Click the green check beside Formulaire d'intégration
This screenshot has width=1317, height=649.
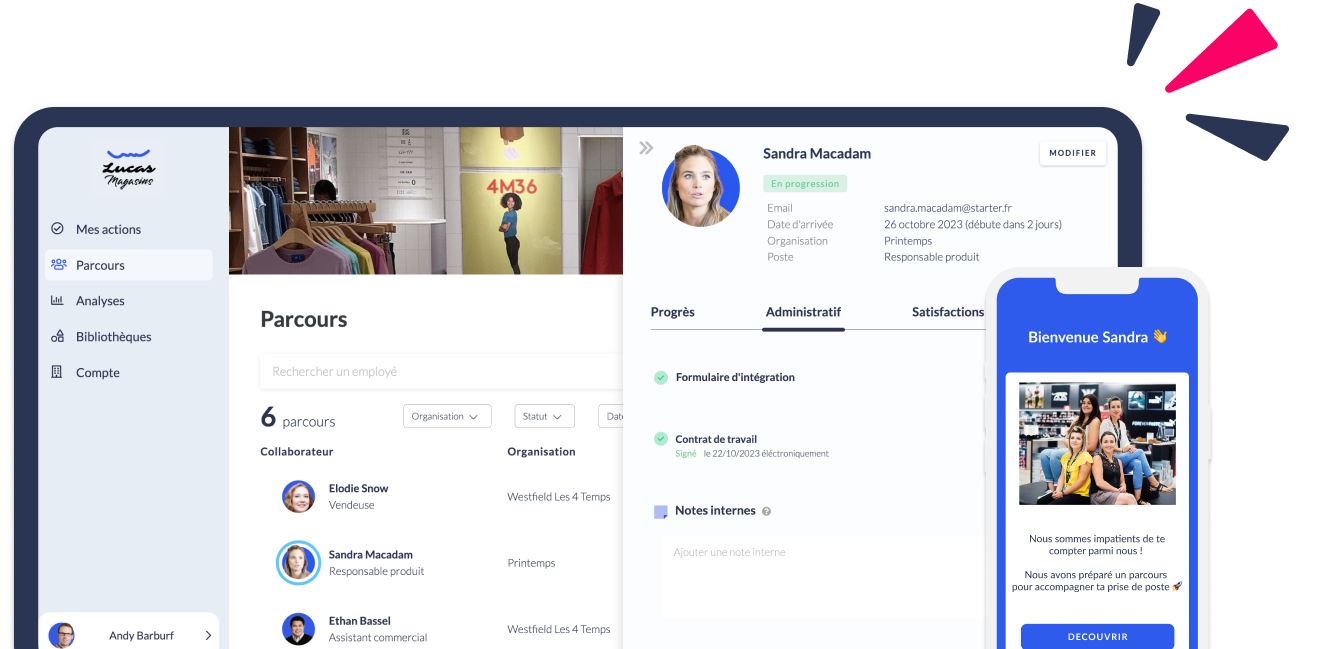click(661, 378)
